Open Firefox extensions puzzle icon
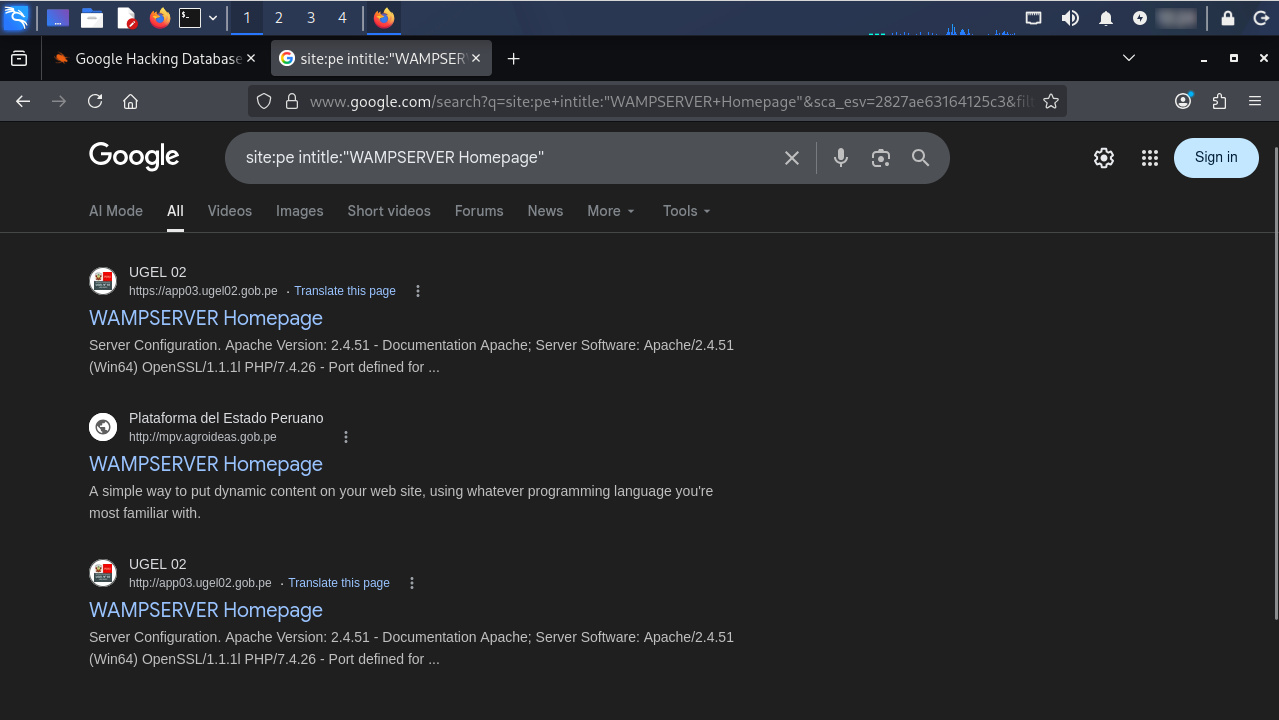This screenshot has height=720, width=1279. pos(1219,101)
